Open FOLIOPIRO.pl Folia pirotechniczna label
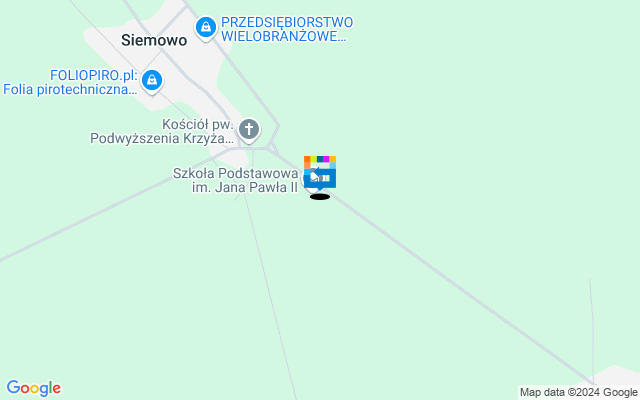 (70, 82)
